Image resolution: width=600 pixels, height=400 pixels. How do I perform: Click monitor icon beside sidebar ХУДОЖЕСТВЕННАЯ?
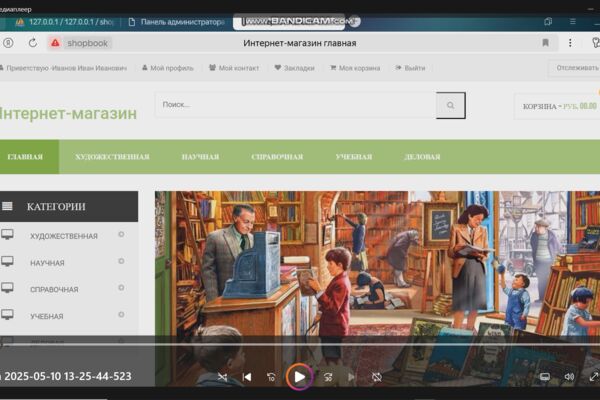[x=7, y=235]
